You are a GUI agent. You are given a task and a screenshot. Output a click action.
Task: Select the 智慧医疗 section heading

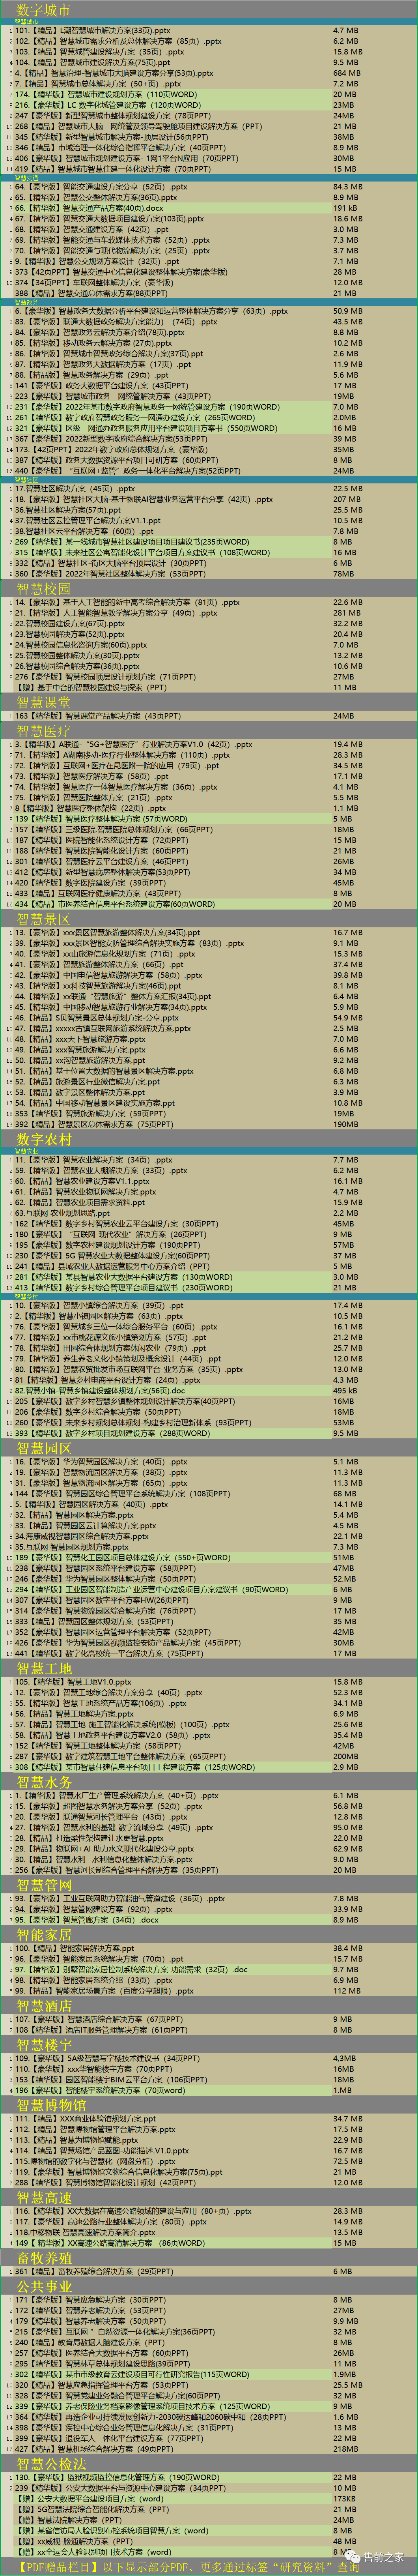(x=43, y=731)
